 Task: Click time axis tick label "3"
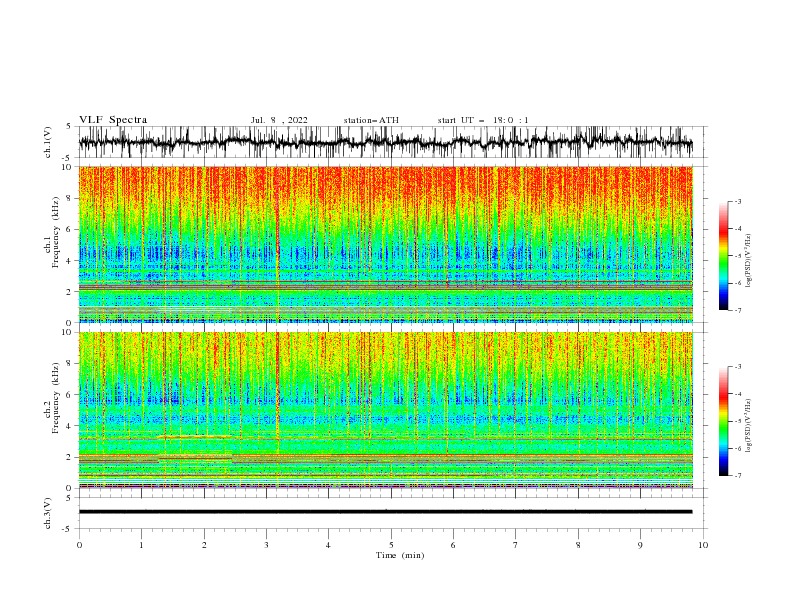266,545
